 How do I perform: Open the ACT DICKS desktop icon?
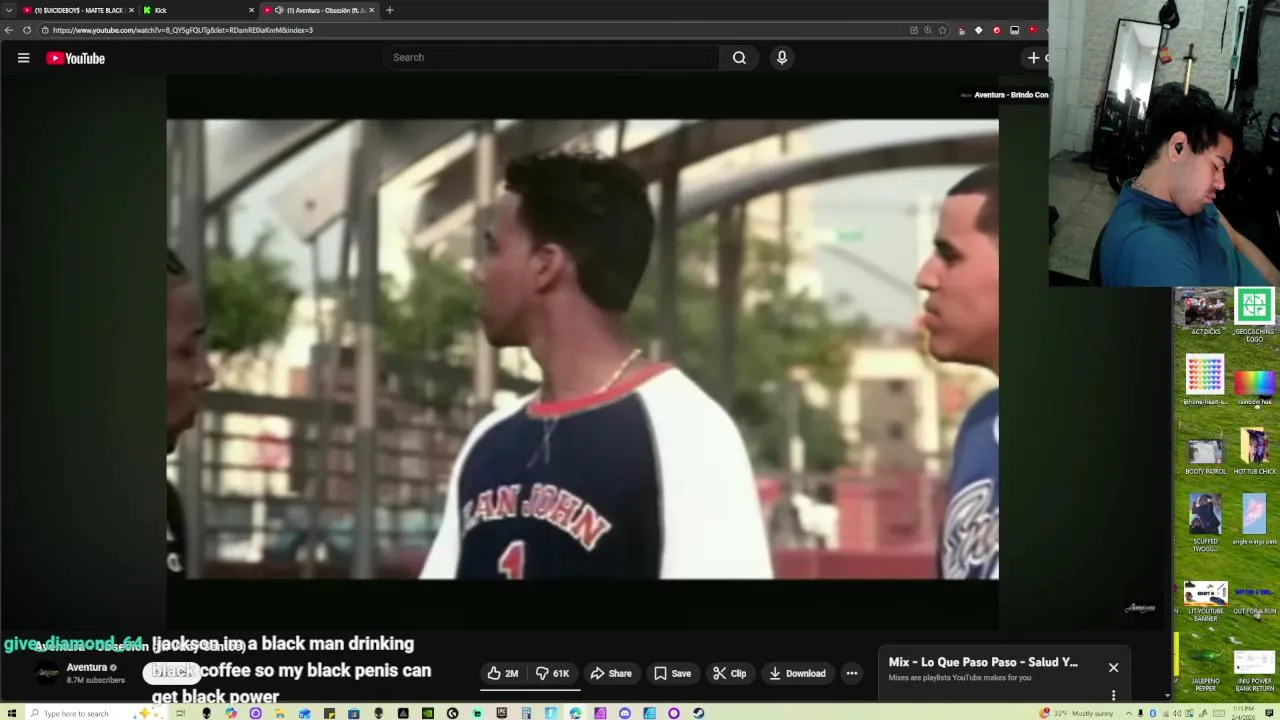[1205, 313]
